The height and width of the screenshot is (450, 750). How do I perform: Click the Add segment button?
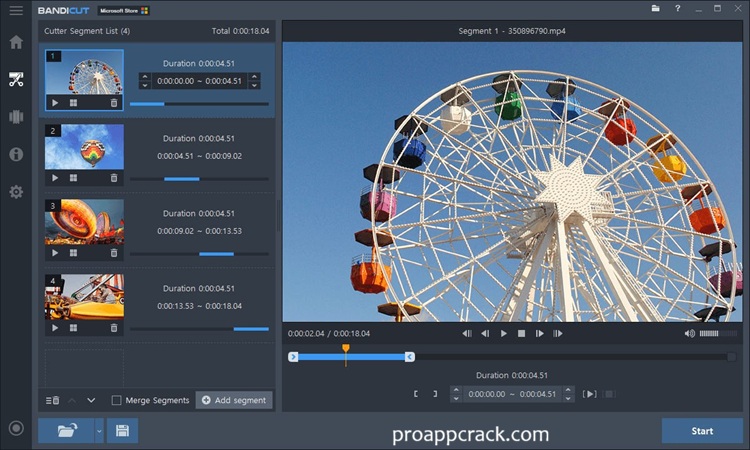(x=234, y=400)
